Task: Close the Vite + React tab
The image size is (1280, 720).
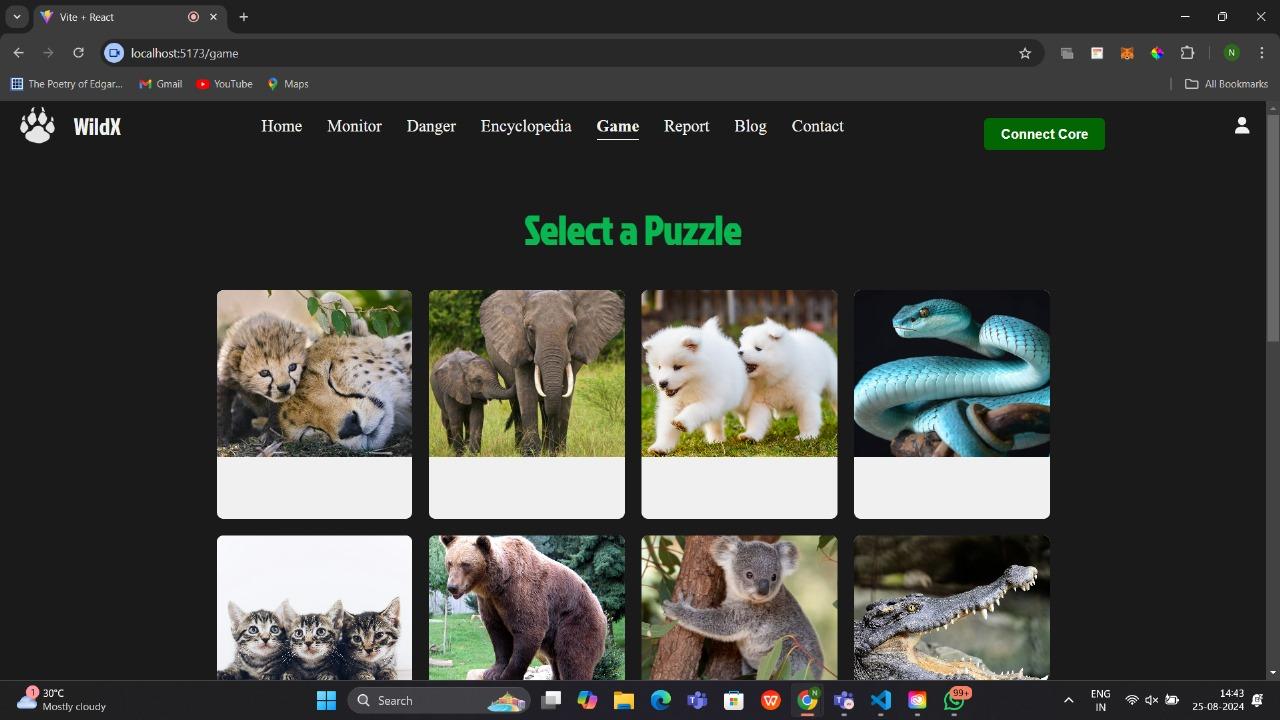Action: coord(213,17)
